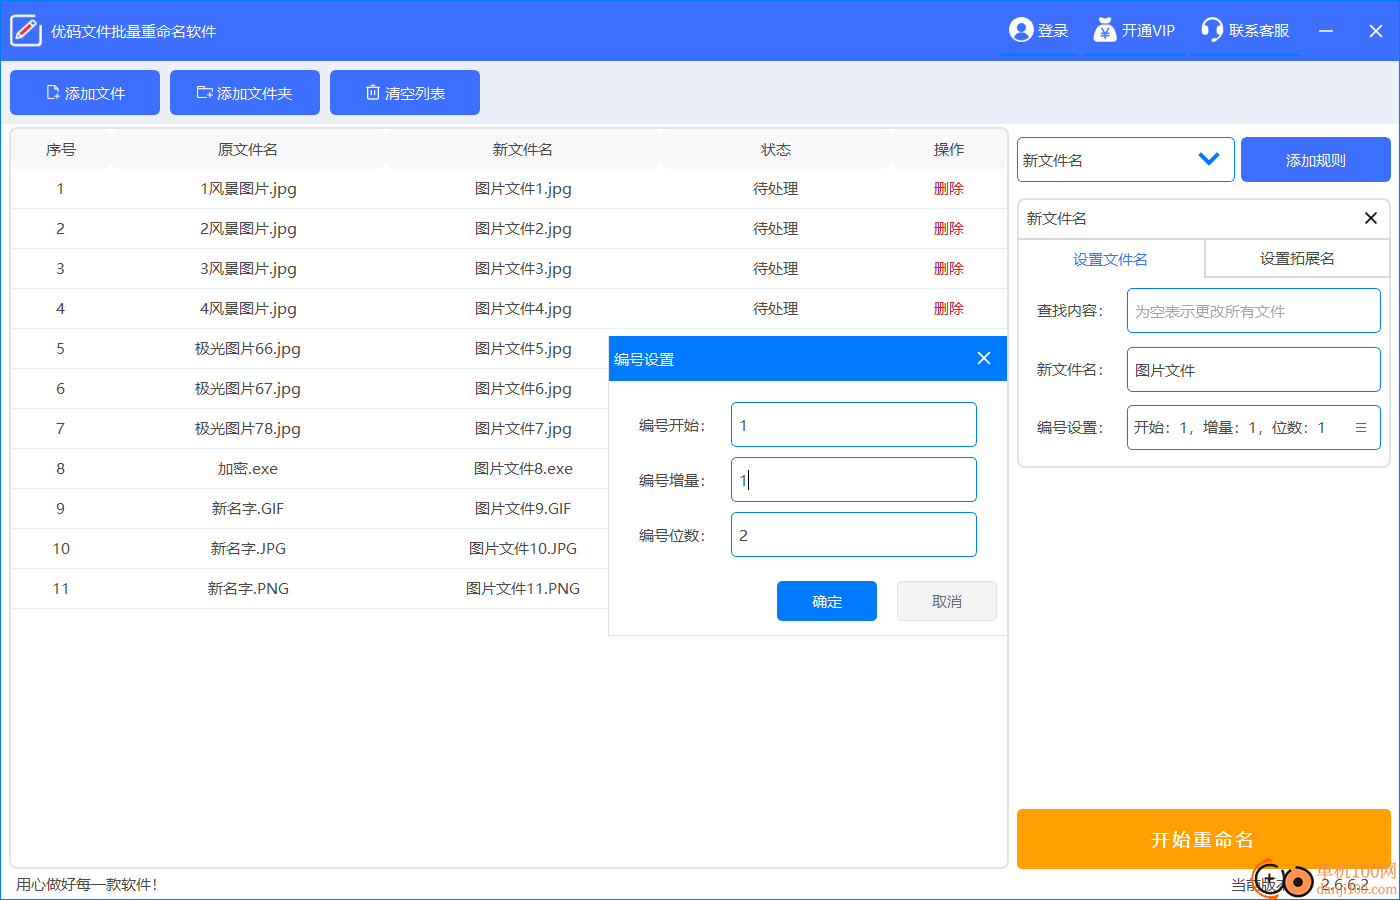Minimize the application window
Viewport: 1400px width, 900px height.
(x=1326, y=31)
